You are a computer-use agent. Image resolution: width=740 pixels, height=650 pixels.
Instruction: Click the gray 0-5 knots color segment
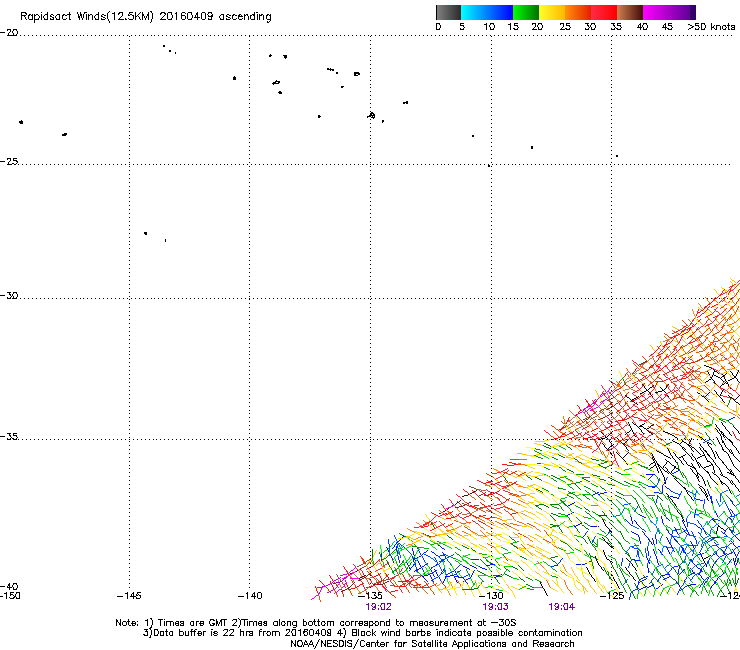pyautogui.click(x=448, y=12)
